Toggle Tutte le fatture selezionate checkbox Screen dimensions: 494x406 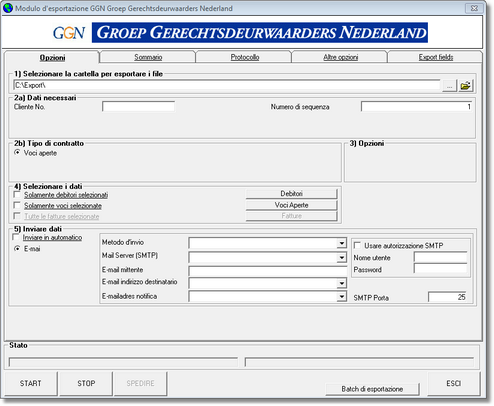point(17,216)
